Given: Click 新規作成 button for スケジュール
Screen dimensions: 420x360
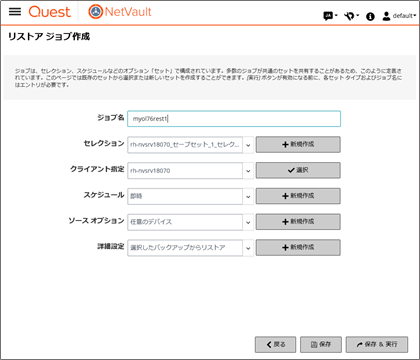Looking at the screenshot, I should click(x=298, y=196).
